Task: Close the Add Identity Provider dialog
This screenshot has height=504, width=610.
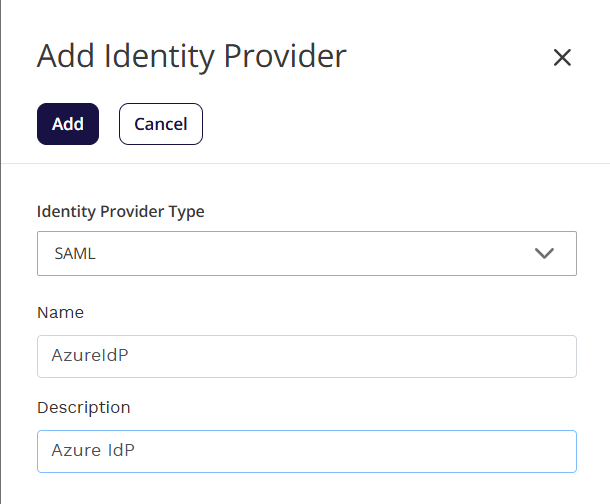Action: (562, 57)
